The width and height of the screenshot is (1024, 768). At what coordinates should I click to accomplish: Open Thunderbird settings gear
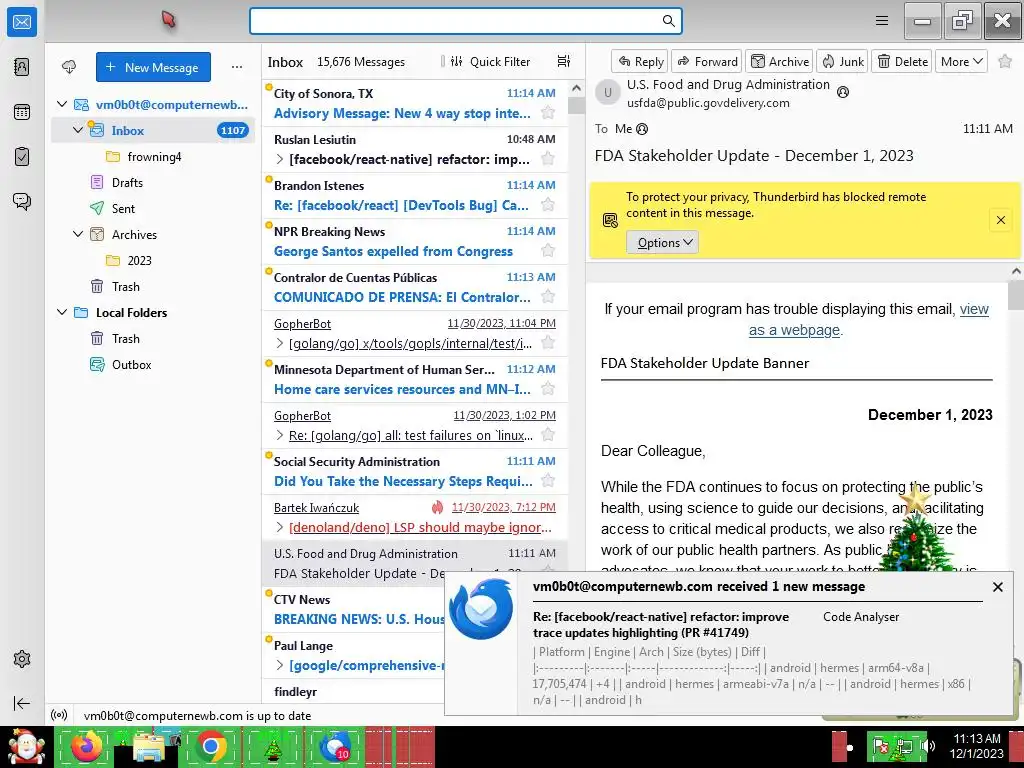coord(22,659)
